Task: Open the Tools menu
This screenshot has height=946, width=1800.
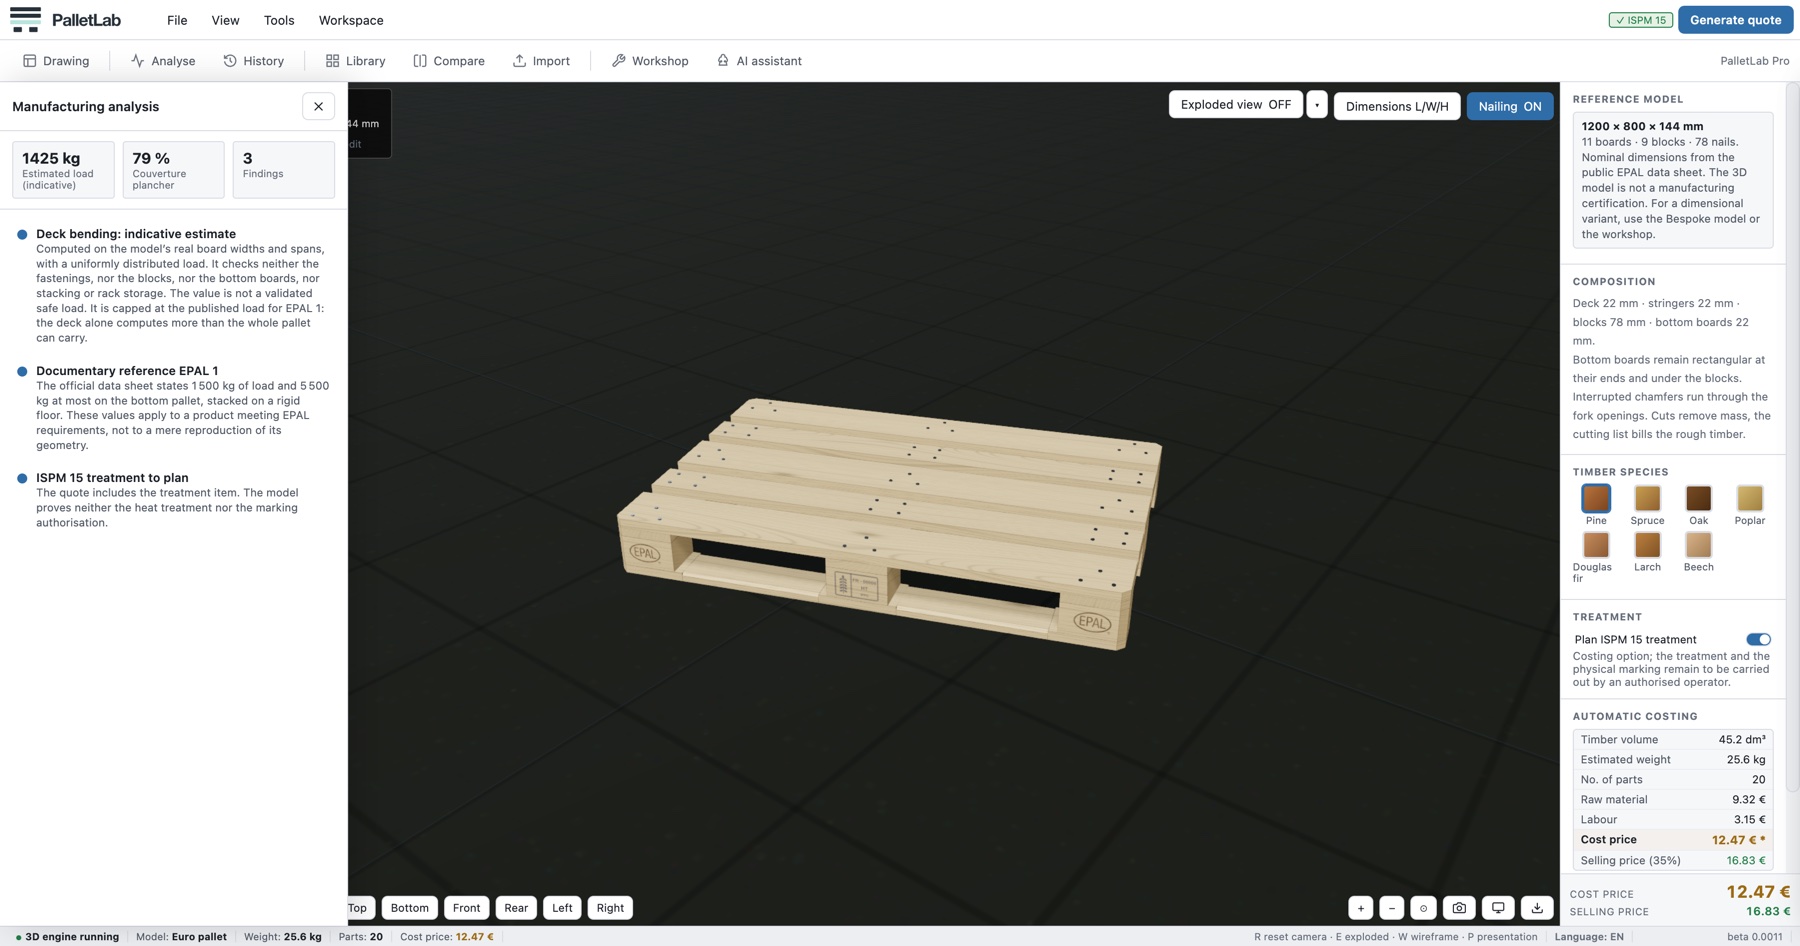Action: (279, 20)
